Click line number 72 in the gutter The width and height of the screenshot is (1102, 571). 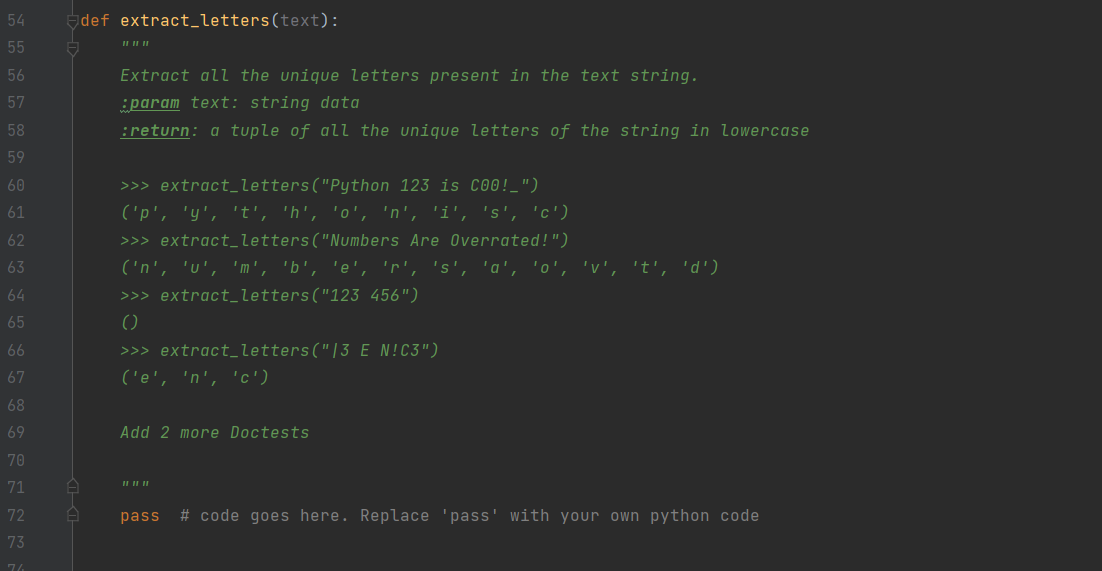tap(16, 515)
